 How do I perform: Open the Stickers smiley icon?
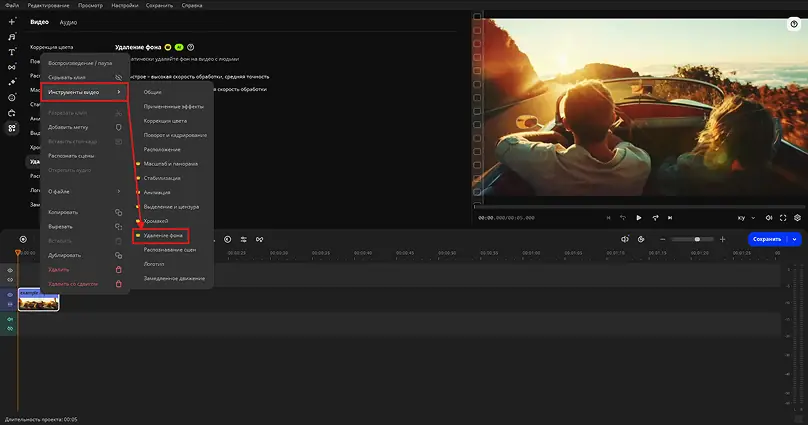[x=11, y=97]
